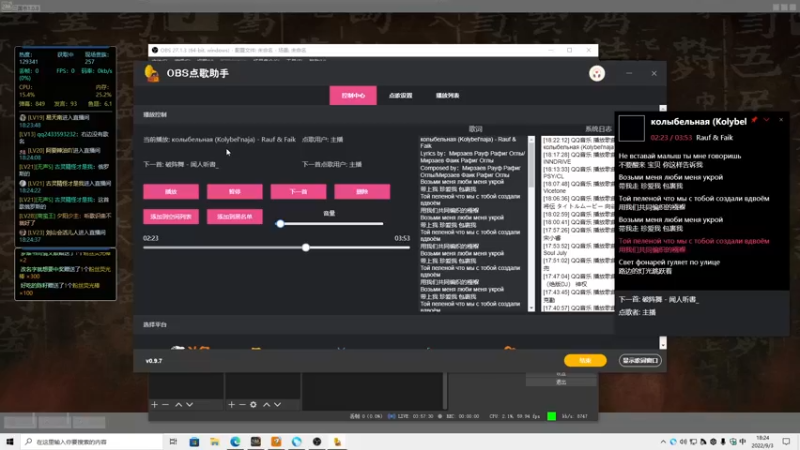Switch to the 点歌设置 tab

[401, 95]
